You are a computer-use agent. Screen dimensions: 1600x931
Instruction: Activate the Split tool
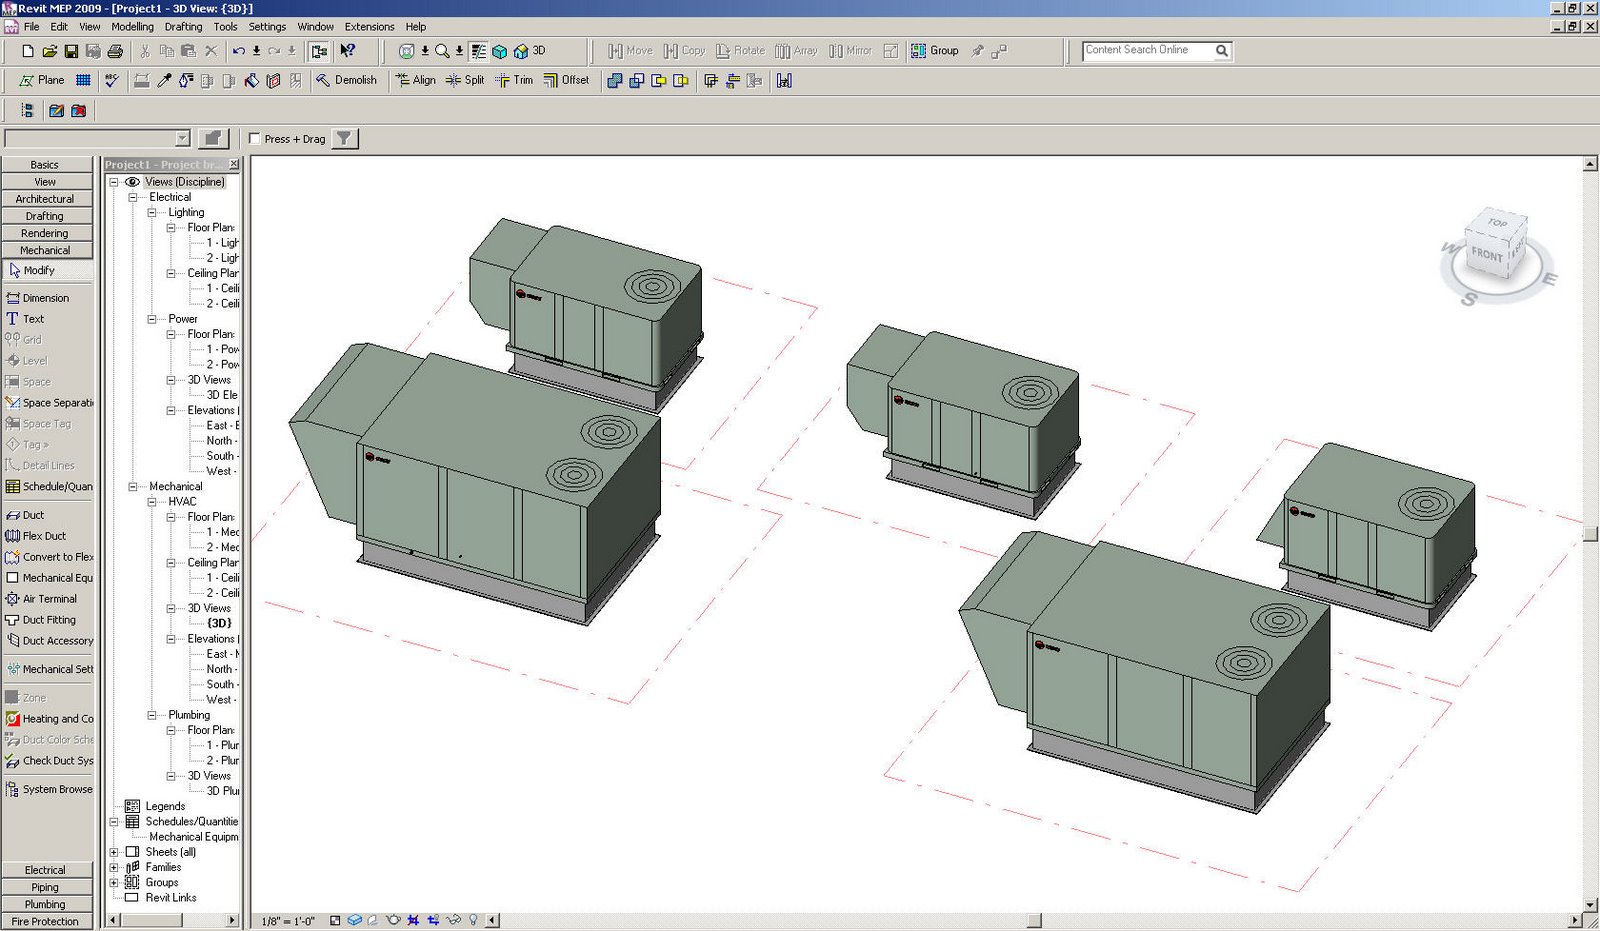(x=465, y=80)
